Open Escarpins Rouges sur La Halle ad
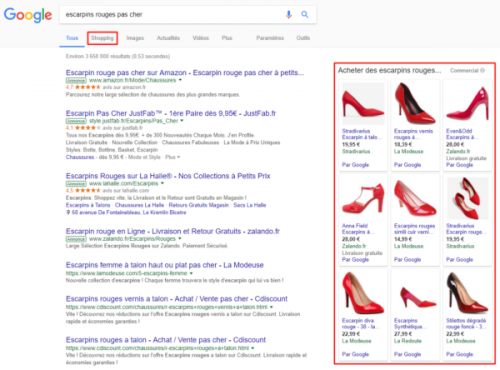The width and height of the screenshot is (500, 370). point(168,176)
